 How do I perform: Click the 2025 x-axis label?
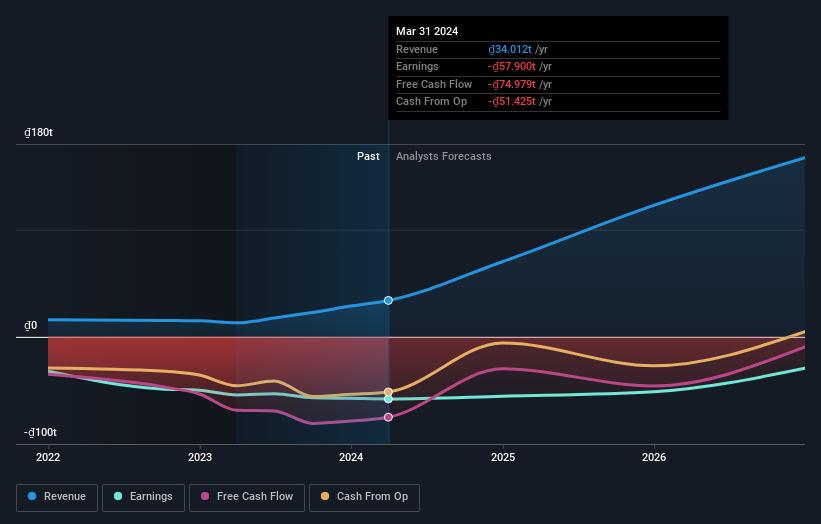click(x=503, y=457)
